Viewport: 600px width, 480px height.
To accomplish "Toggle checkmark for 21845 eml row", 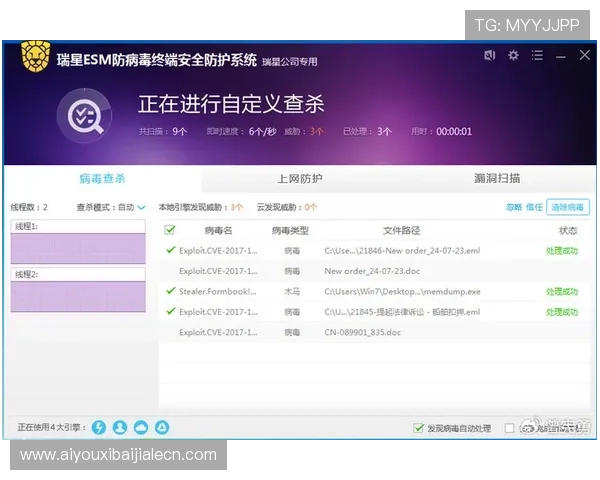I will (171, 311).
